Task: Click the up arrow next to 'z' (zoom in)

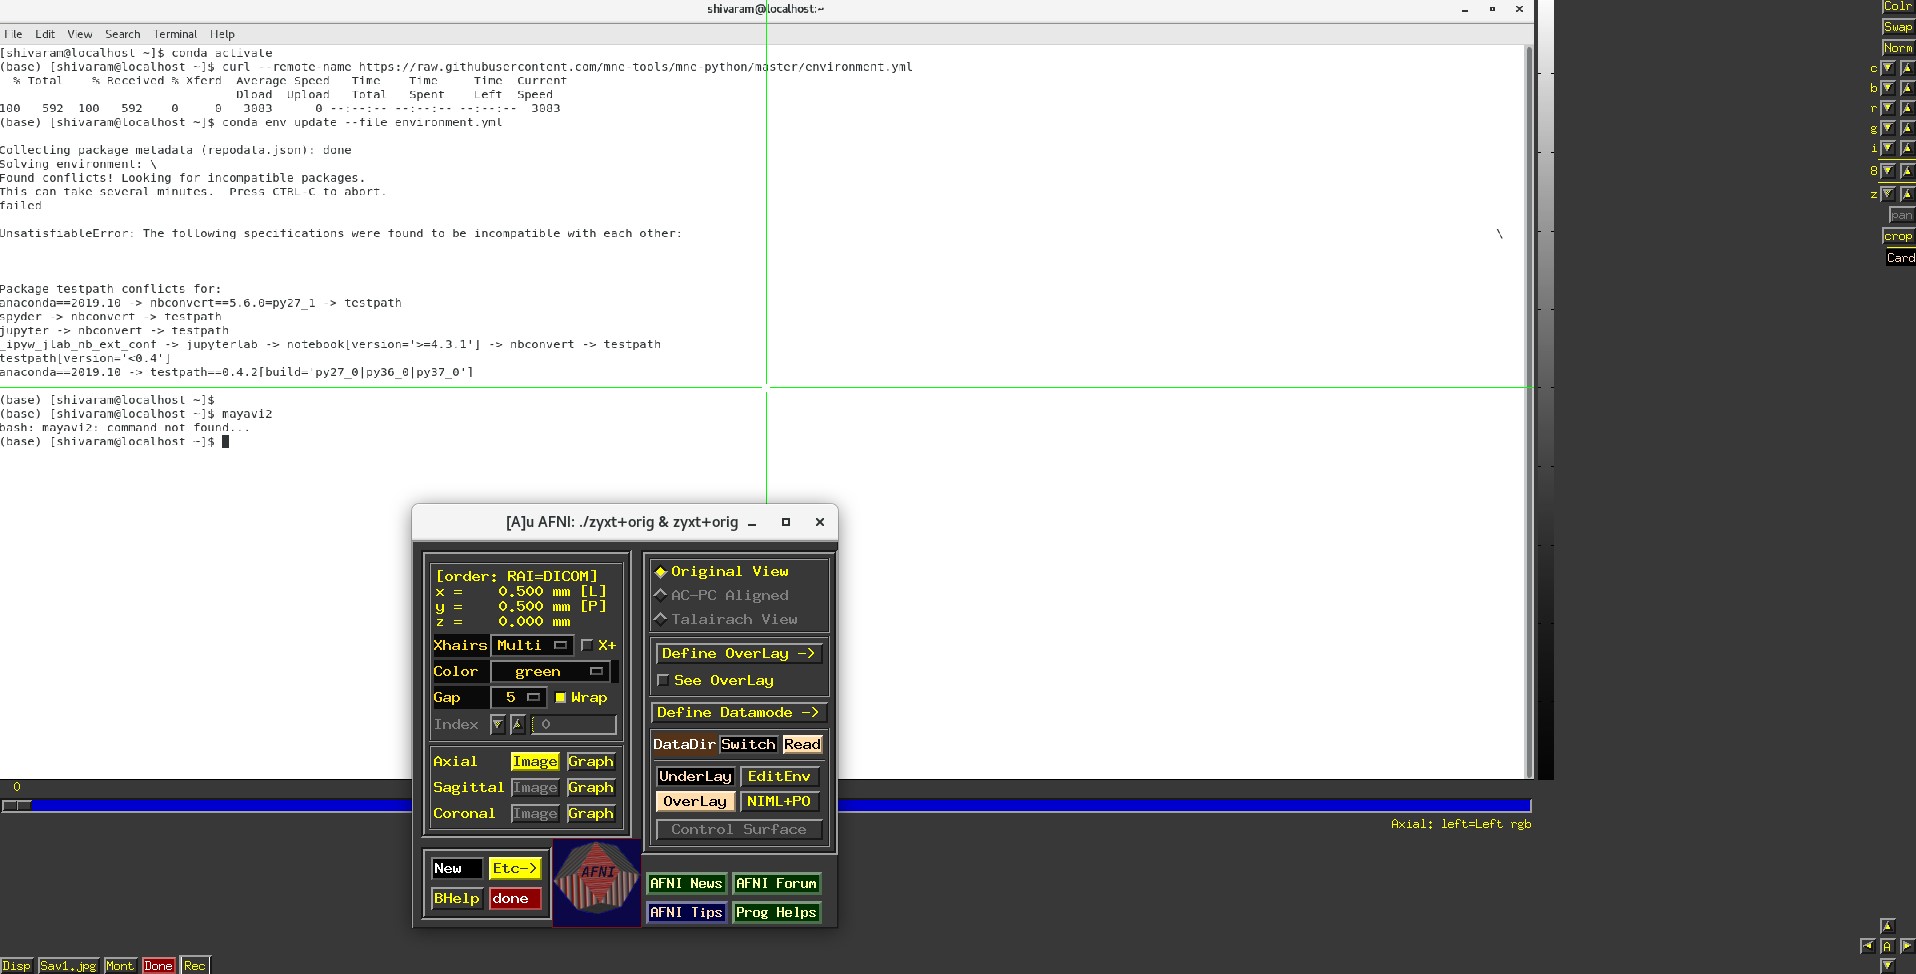Action: point(1907,194)
